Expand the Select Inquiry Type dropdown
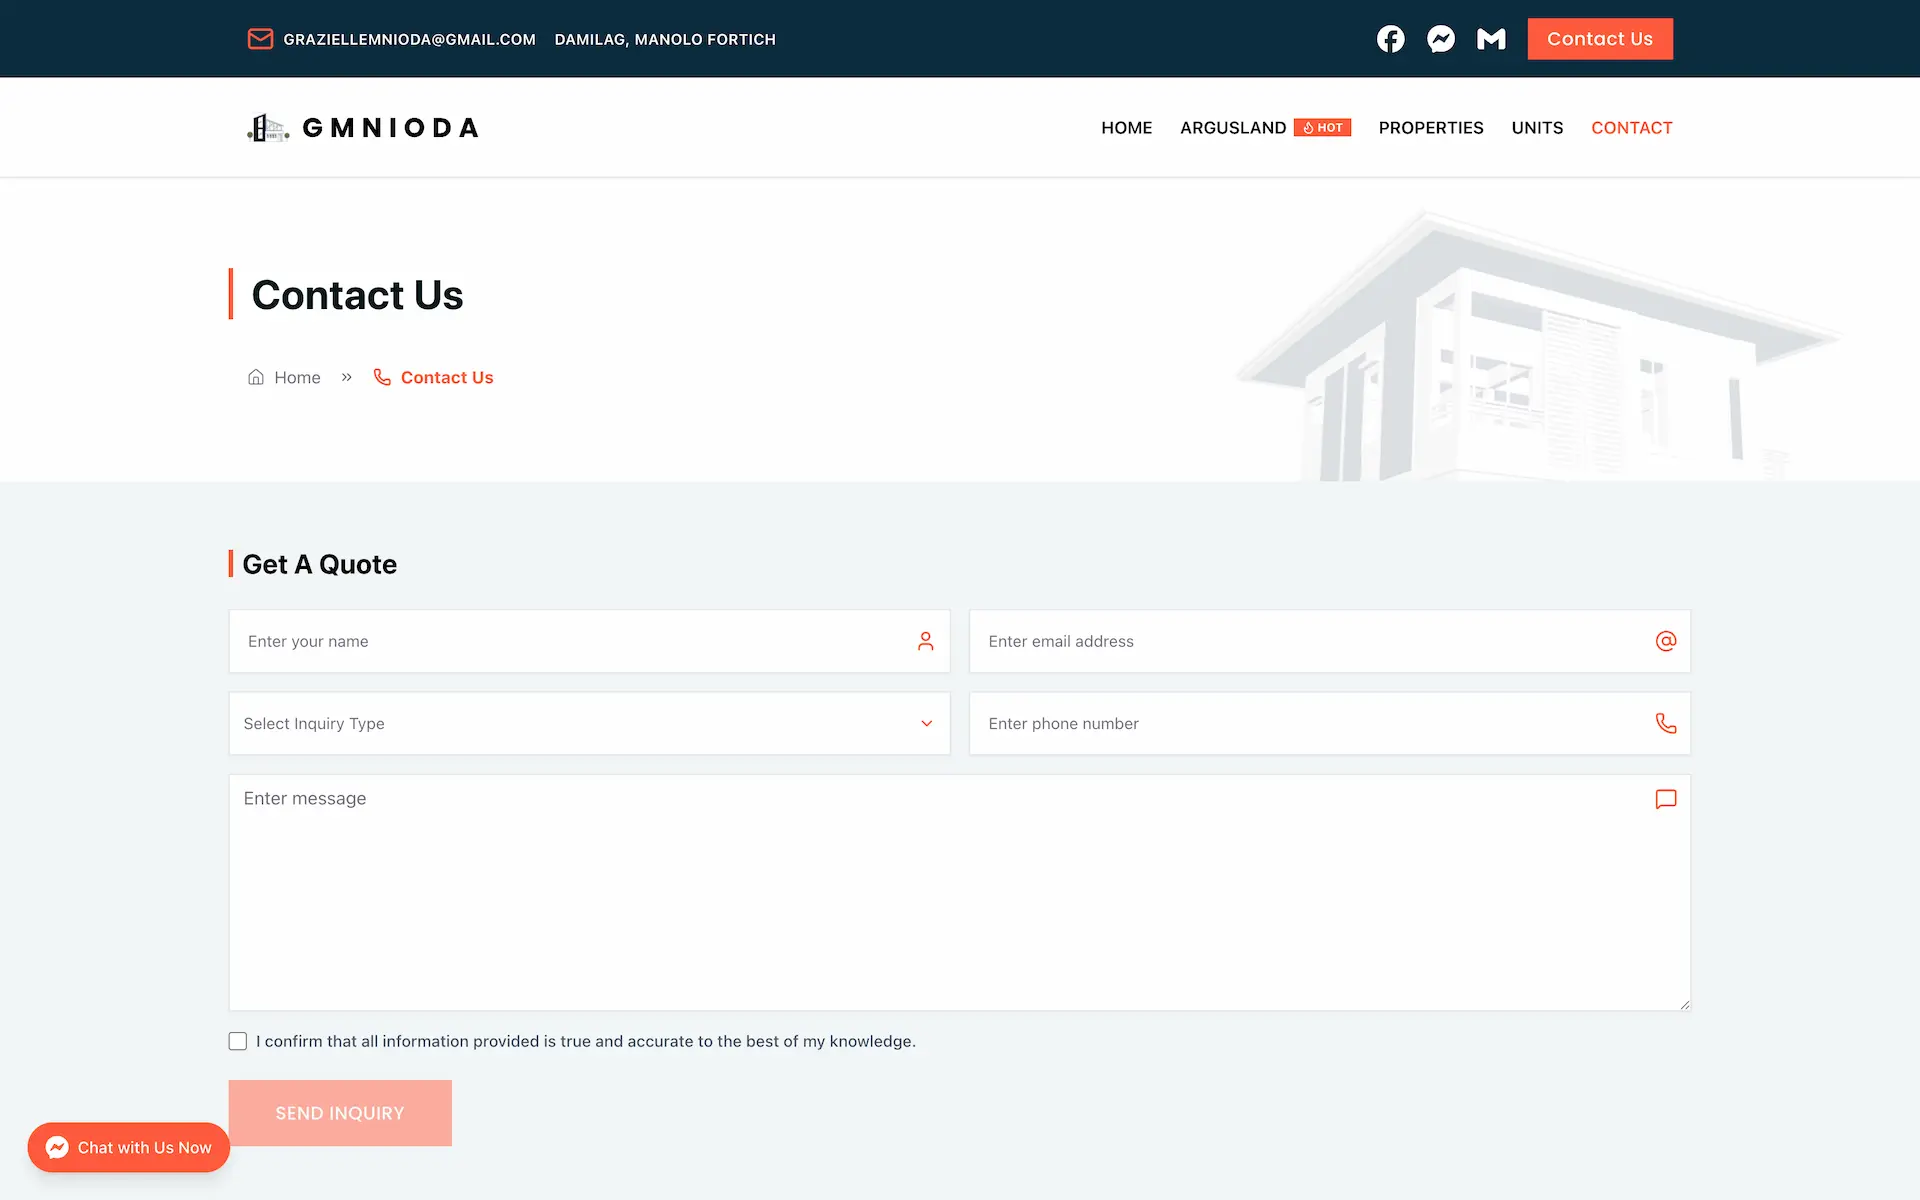 (x=589, y=723)
